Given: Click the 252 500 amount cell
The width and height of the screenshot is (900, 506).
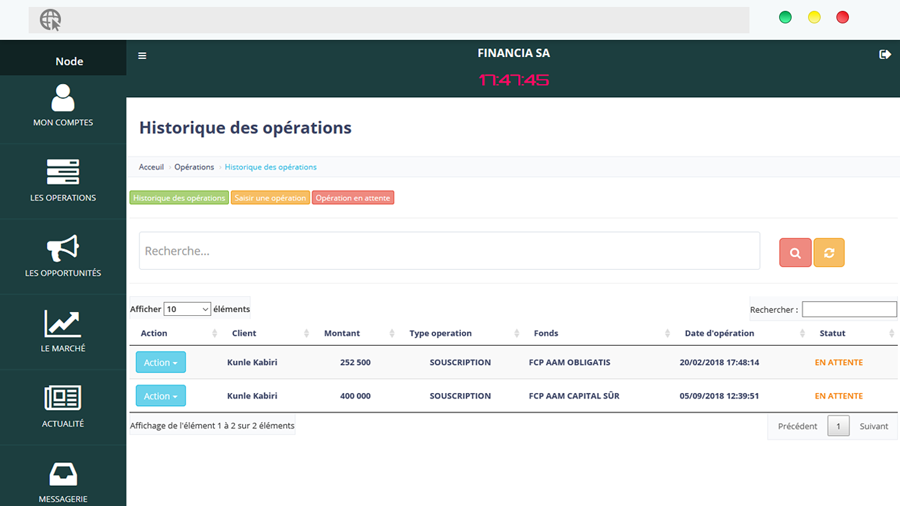Looking at the screenshot, I should point(355,363).
